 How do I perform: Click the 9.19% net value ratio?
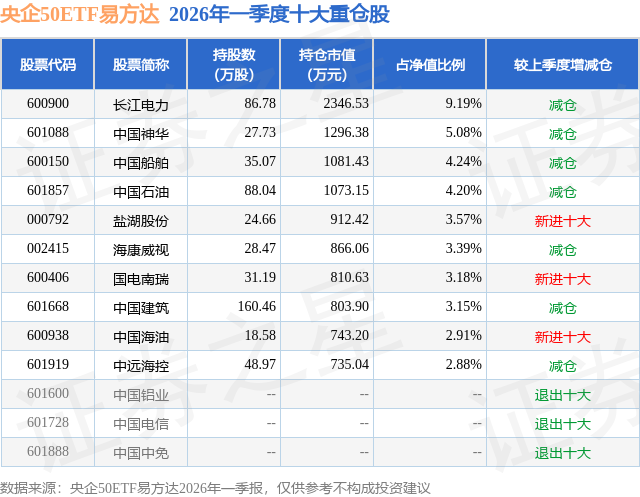pyautogui.click(x=463, y=104)
